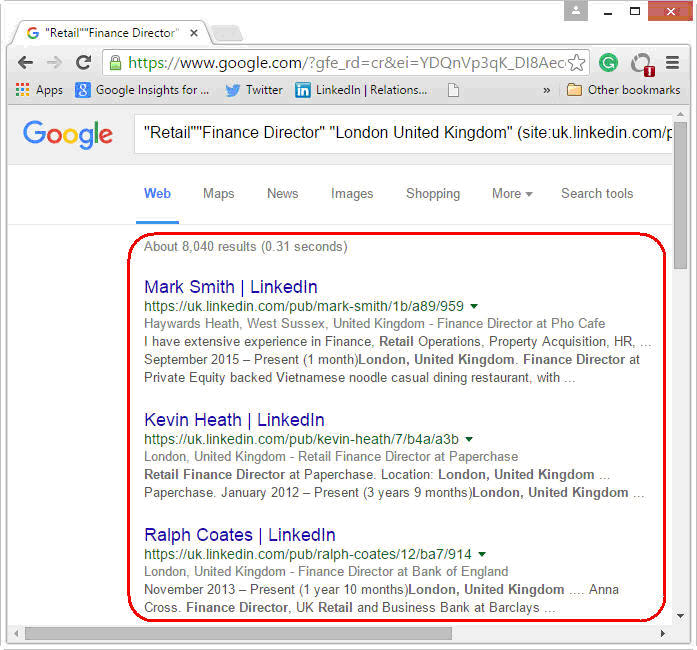Viewport: 697px width, 650px height.
Task: Expand arrow beside mark-smith URL
Action: point(474,306)
